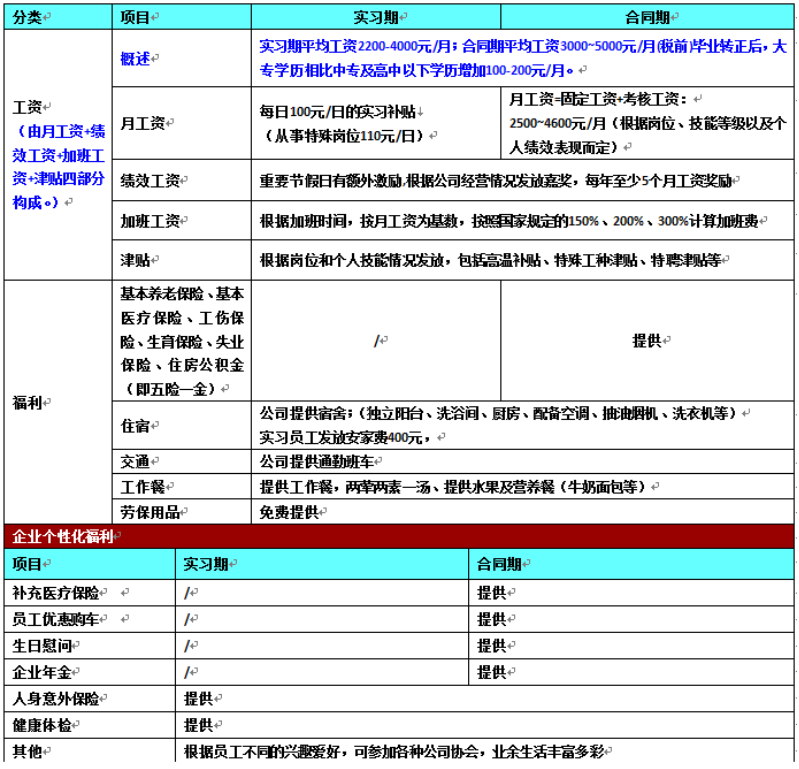799x769 pixels.
Task: Select the 加班工资 row label
Action: click(149, 220)
